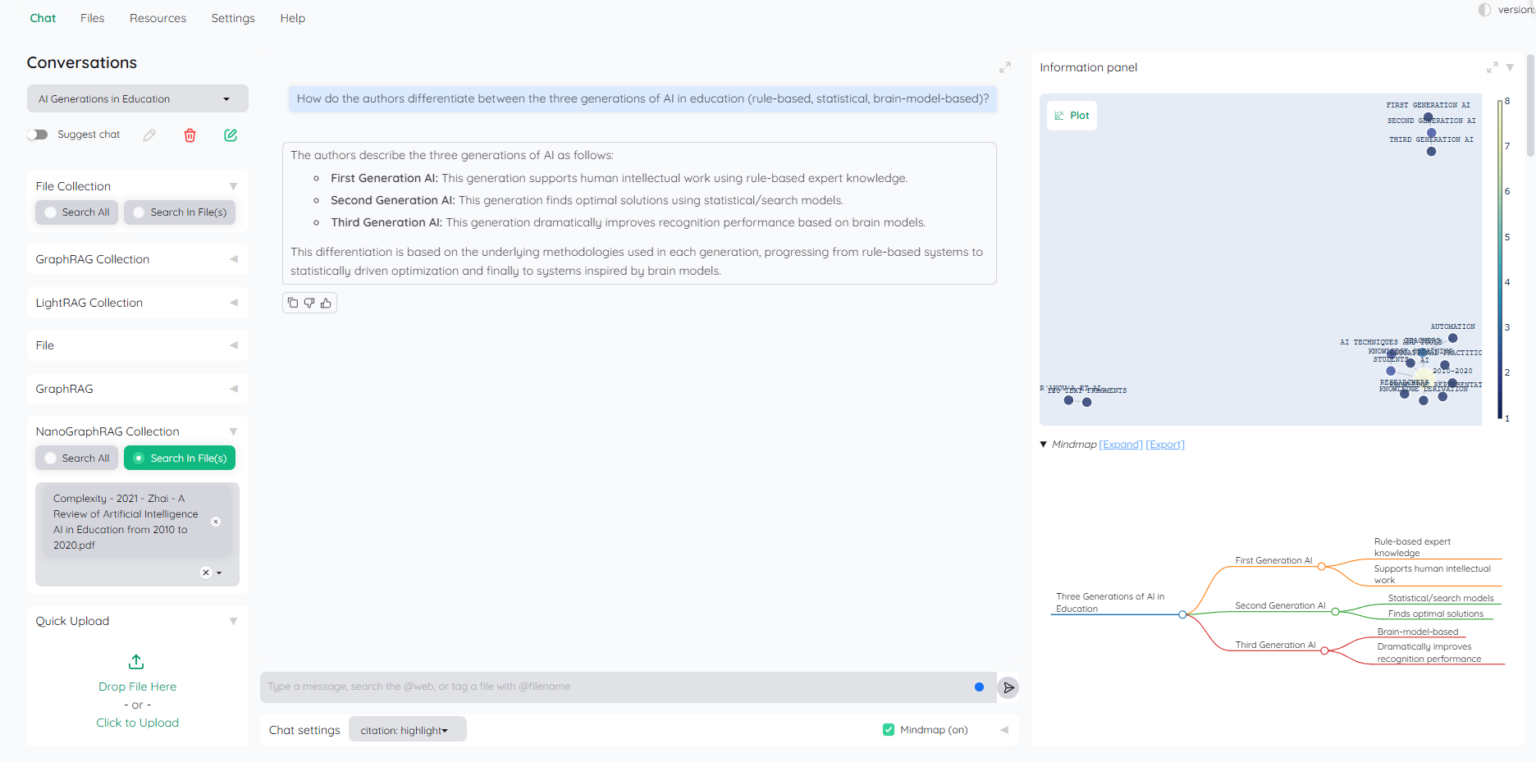Send the message with the paper plane icon
Image resolution: width=1536 pixels, height=762 pixels.
(1007, 687)
